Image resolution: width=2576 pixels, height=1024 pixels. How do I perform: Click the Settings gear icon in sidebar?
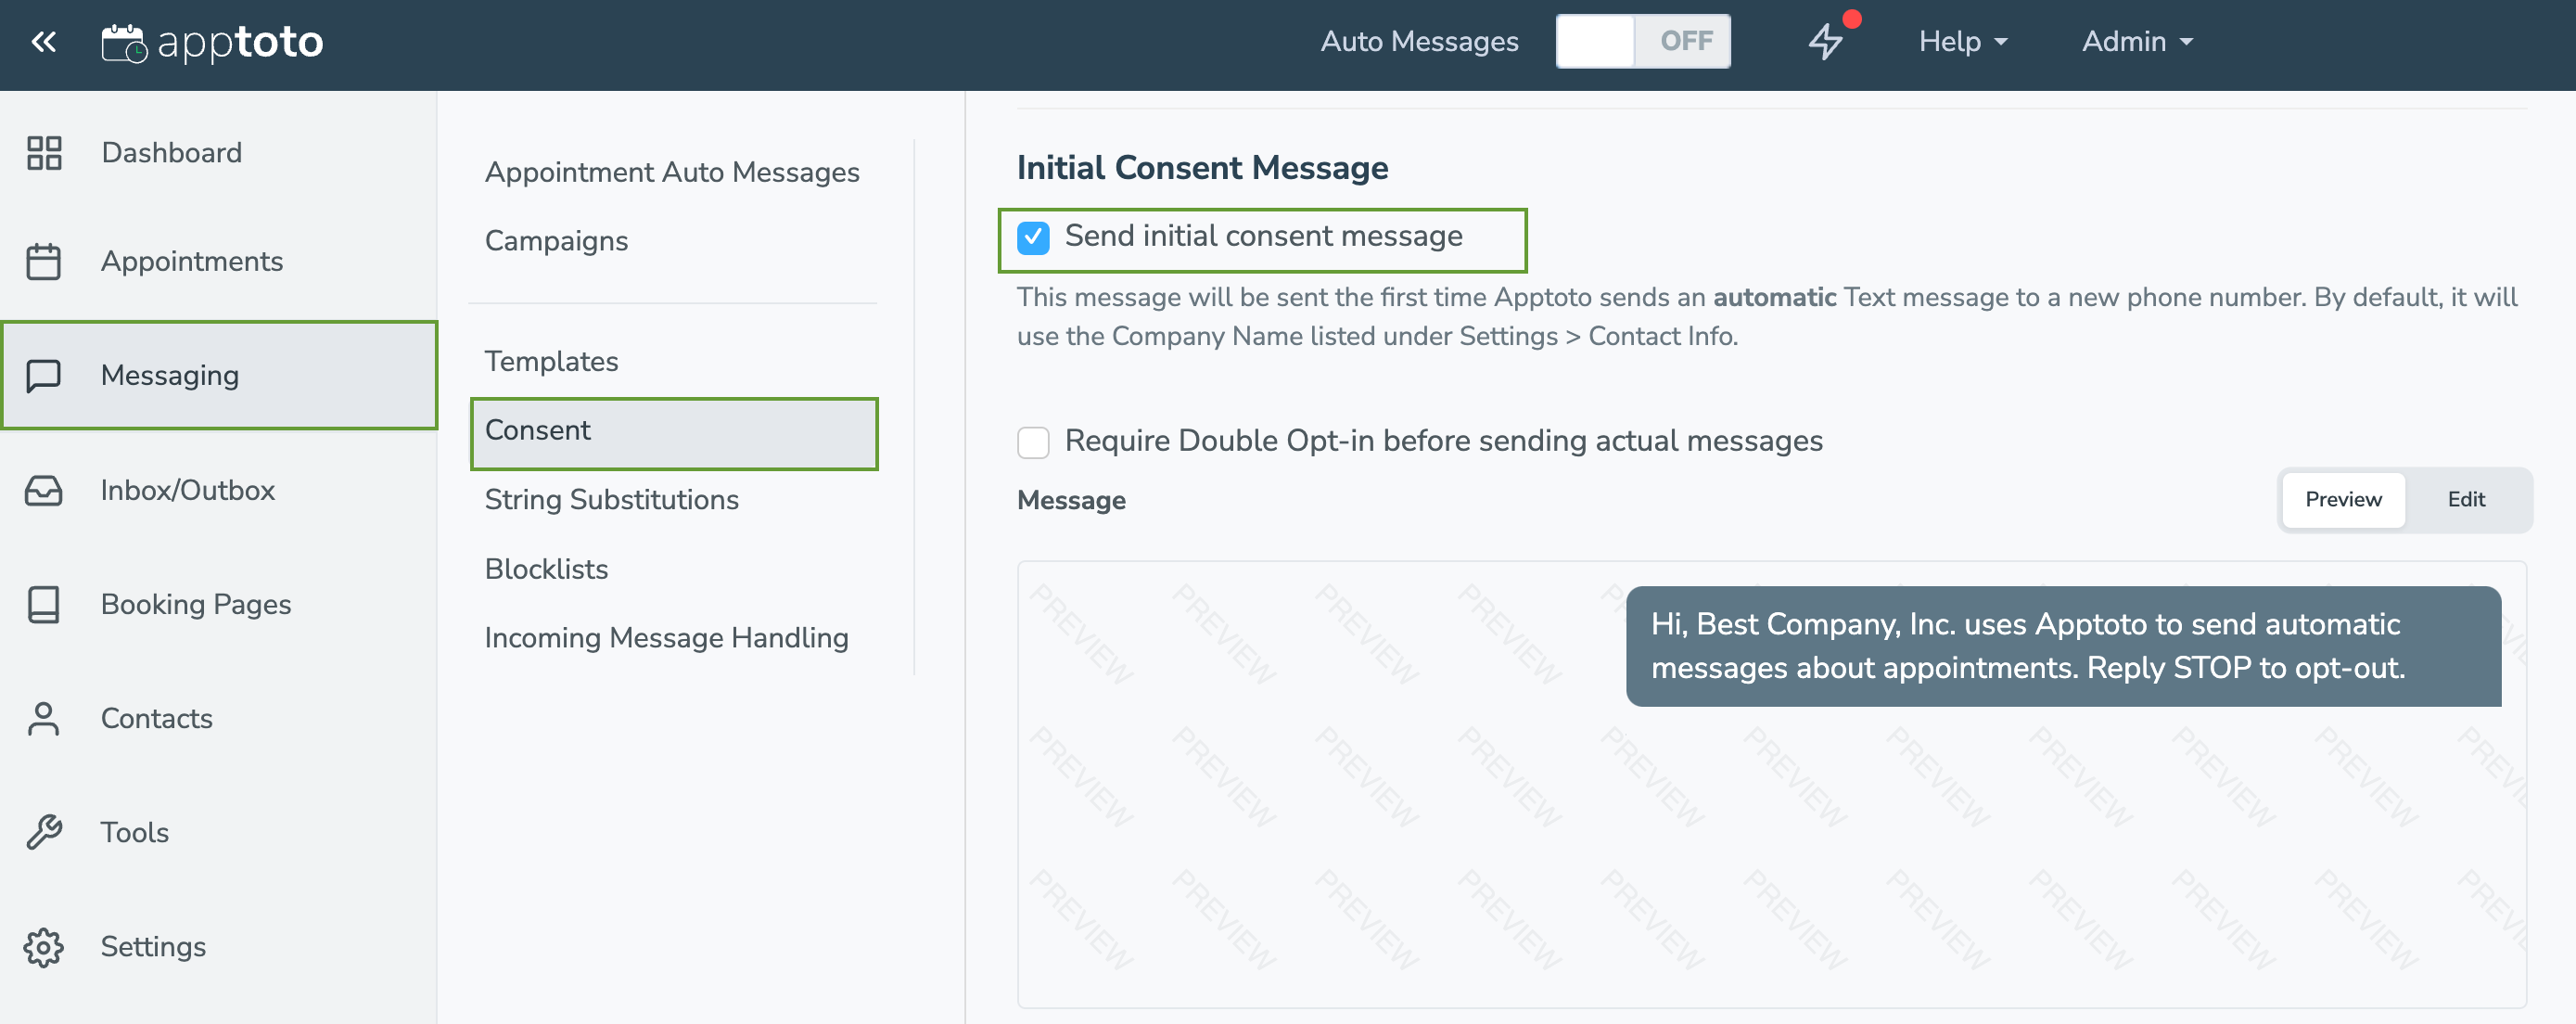pyautogui.click(x=45, y=945)
